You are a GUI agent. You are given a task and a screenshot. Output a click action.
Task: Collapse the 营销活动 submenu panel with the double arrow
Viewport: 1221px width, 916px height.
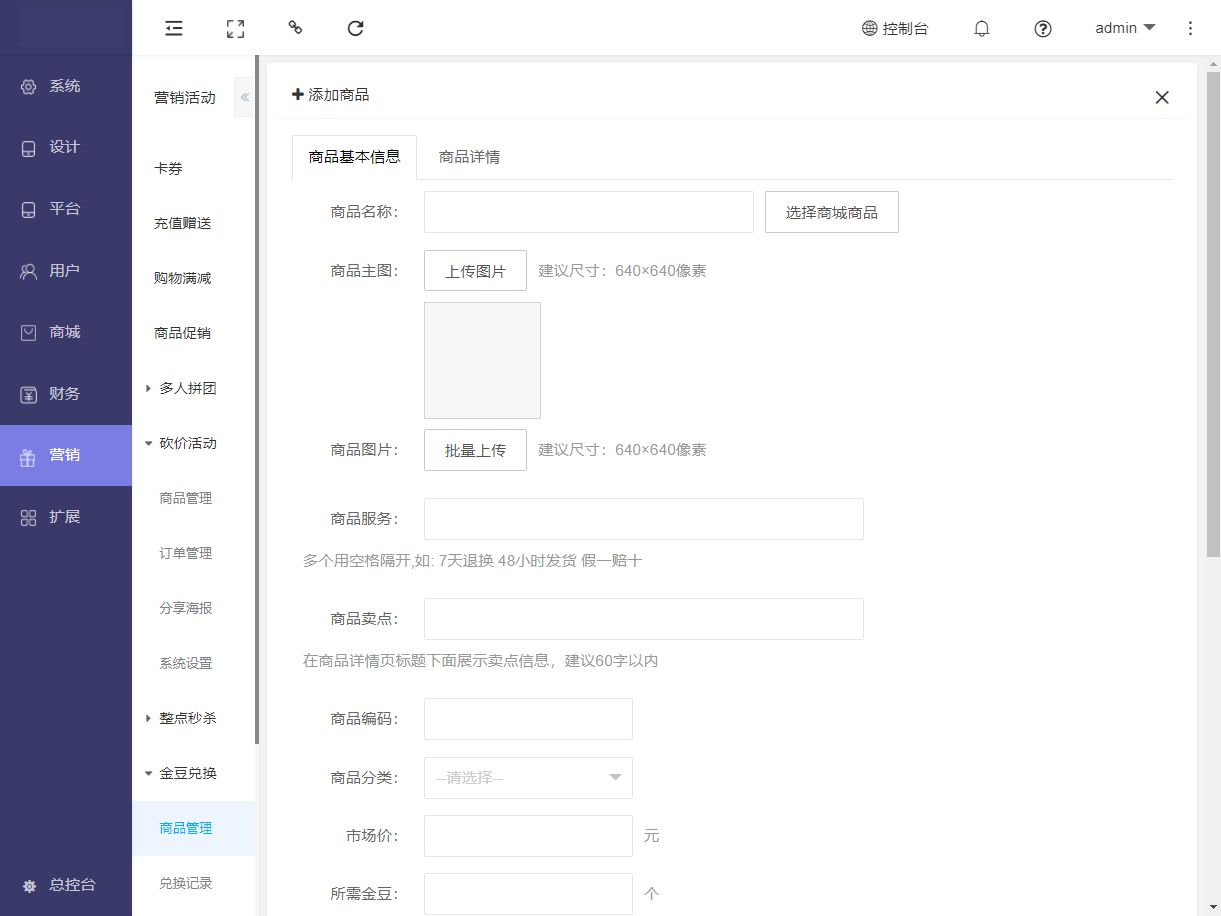244,97
